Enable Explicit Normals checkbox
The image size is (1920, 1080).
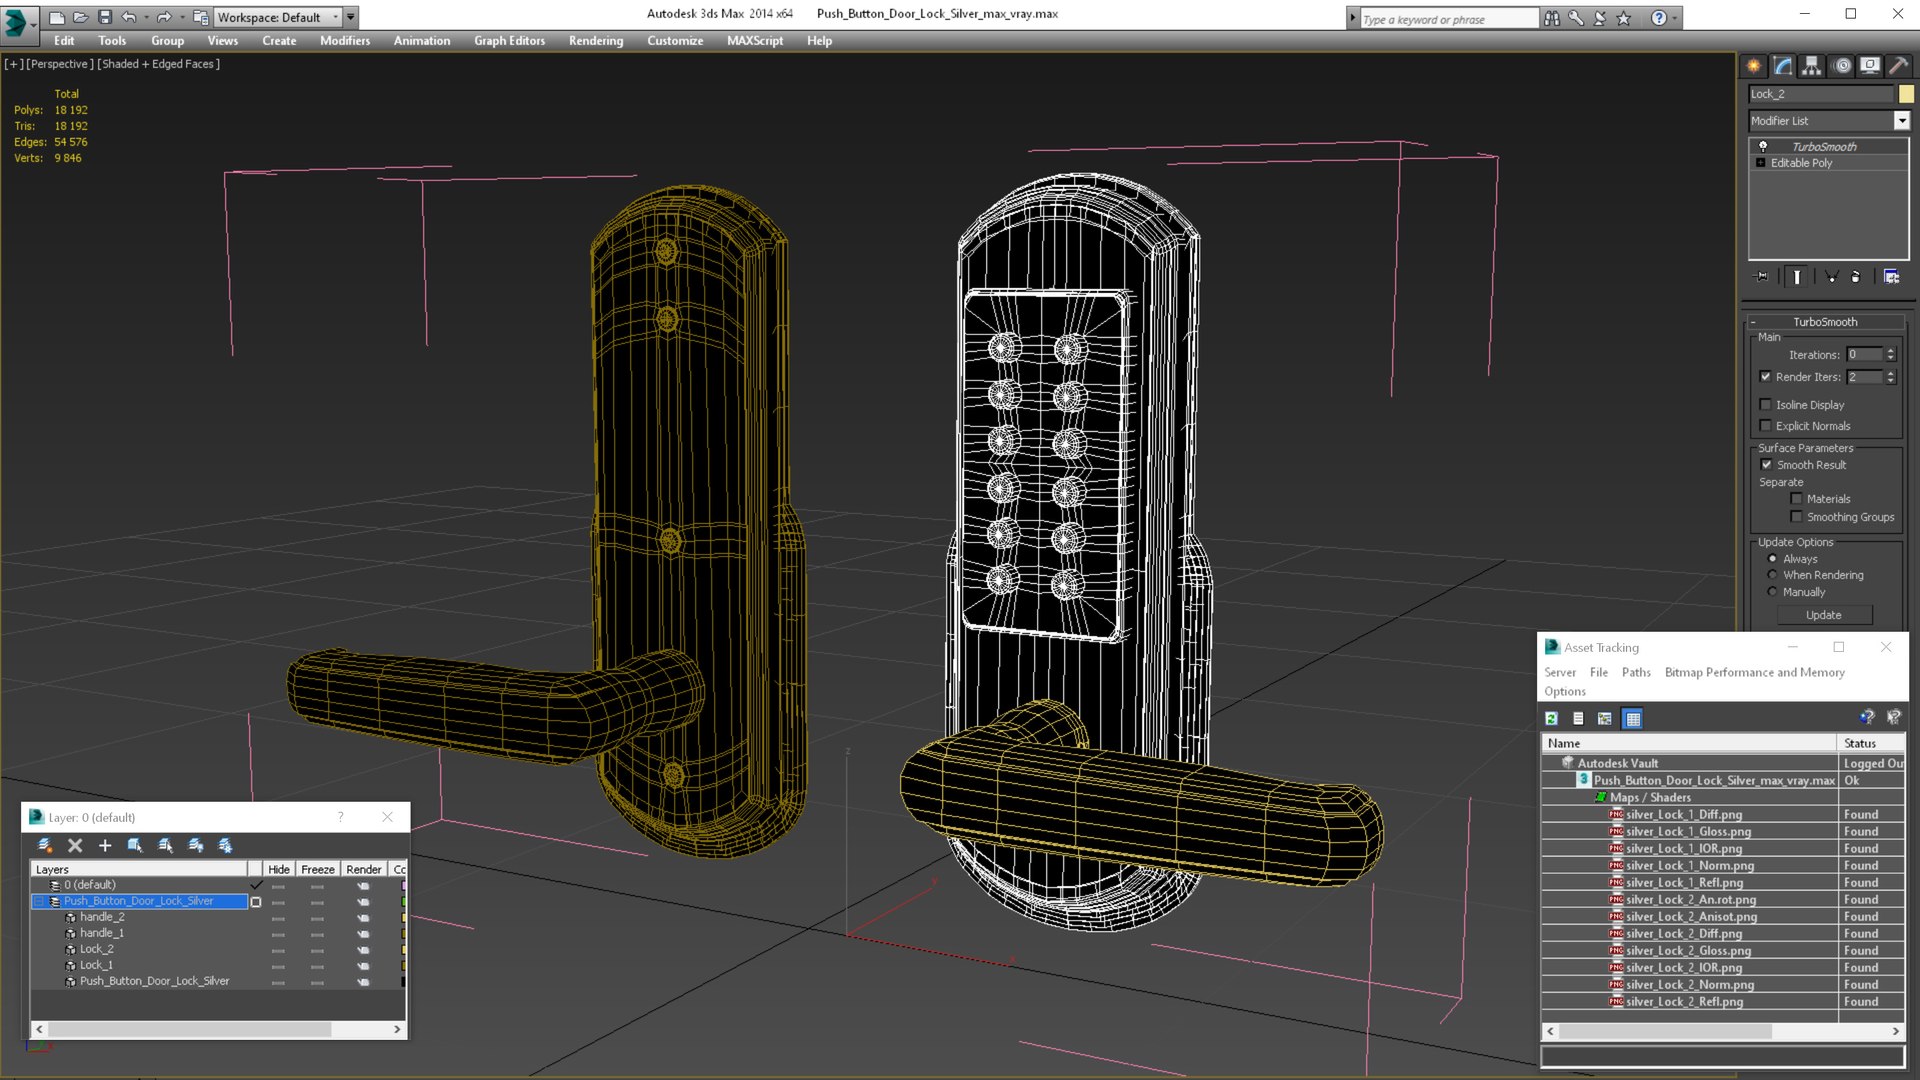tap(1766, 426)
